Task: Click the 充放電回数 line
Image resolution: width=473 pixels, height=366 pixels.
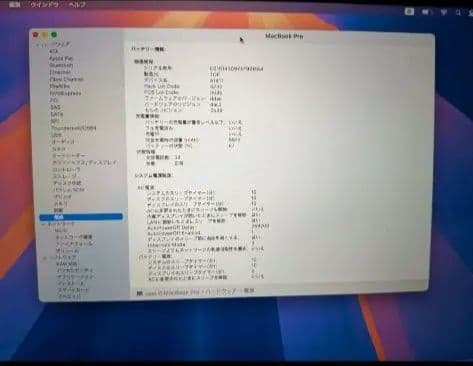Action: (x=164, y=157)
